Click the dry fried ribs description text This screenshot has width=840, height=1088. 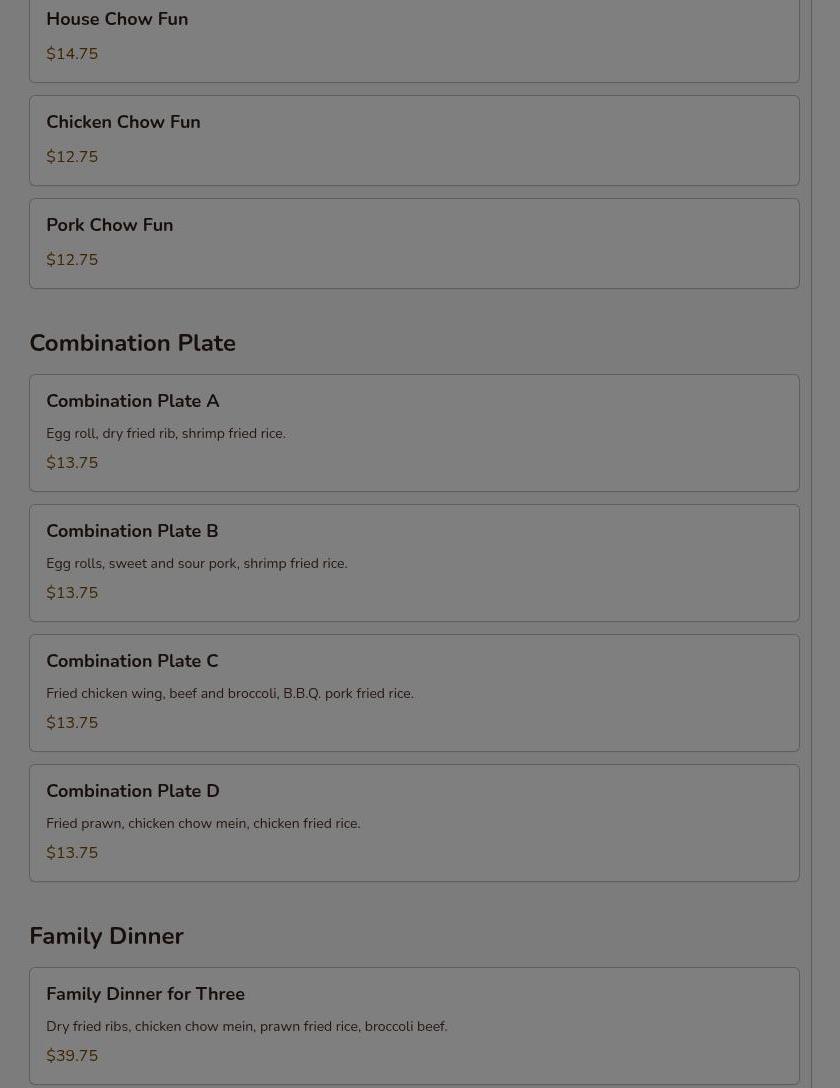pos(247,1027)
